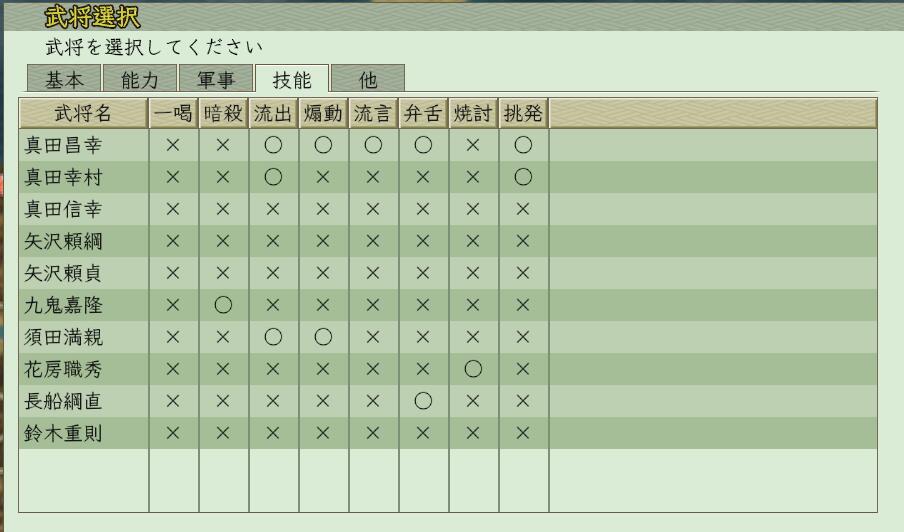Select the 軍事 tab
Image resolution: width=904 pixels, height=532 pixels.
point(215,80)
